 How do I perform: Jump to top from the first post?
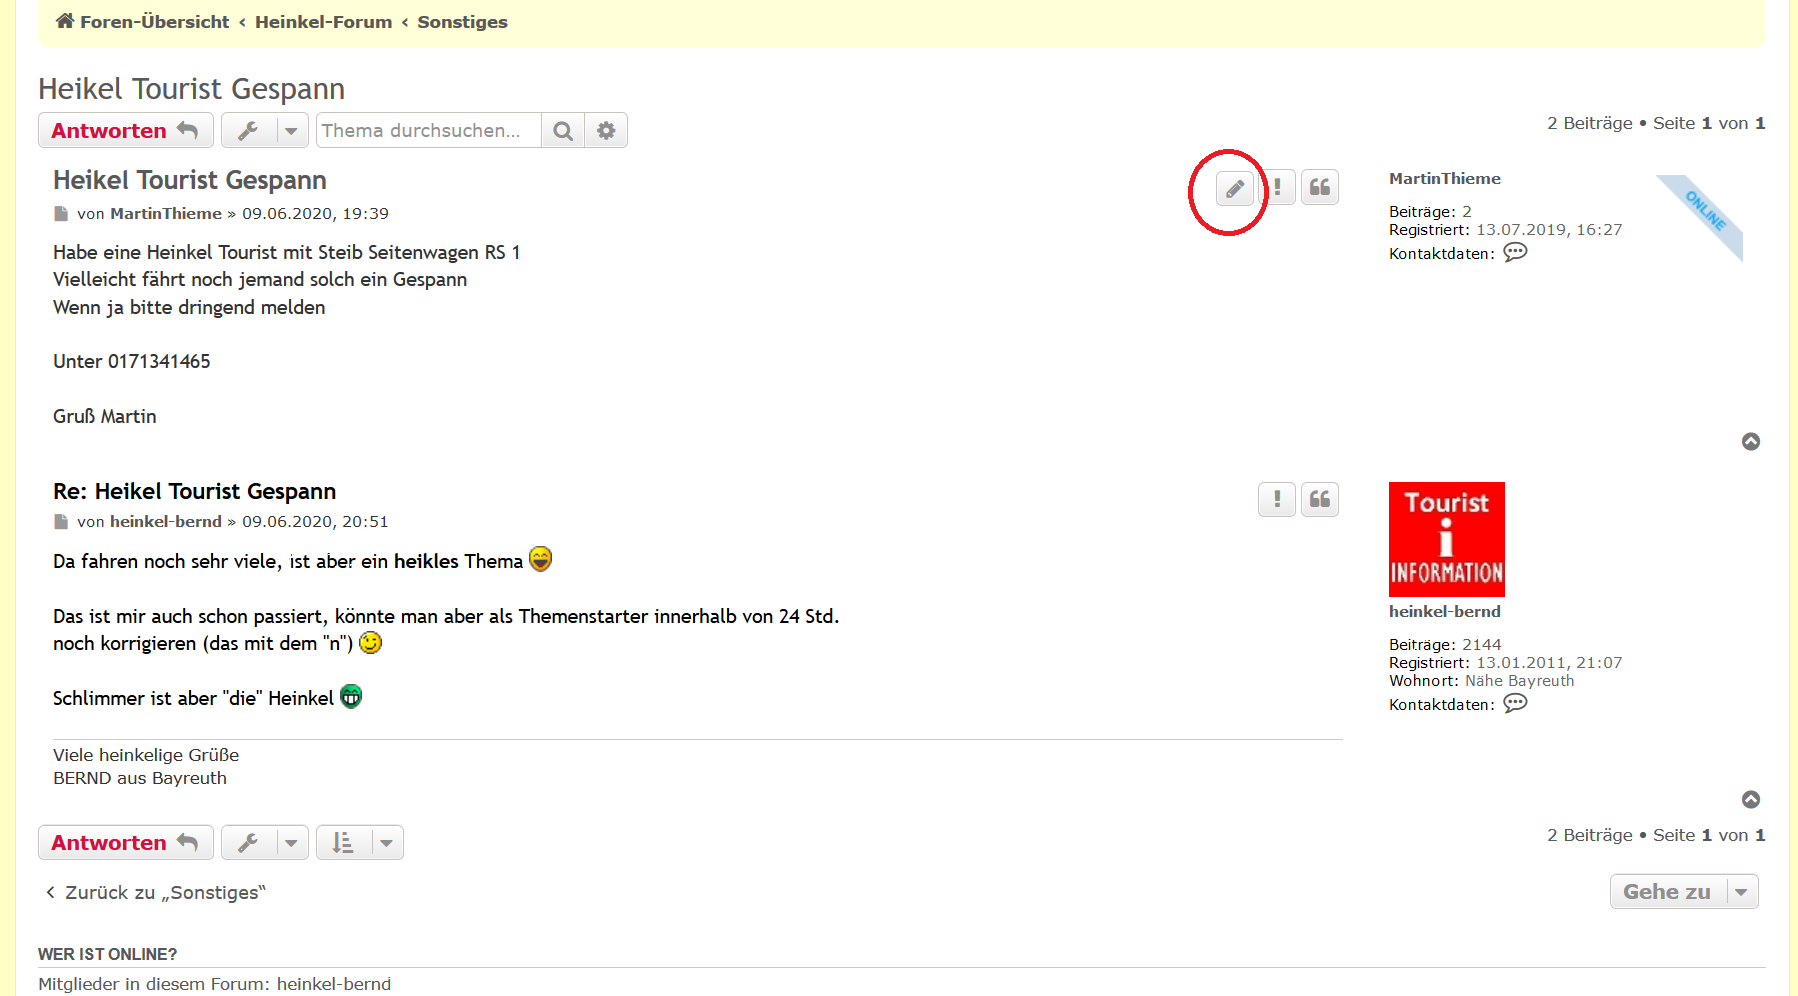(x=1750, y=441)
